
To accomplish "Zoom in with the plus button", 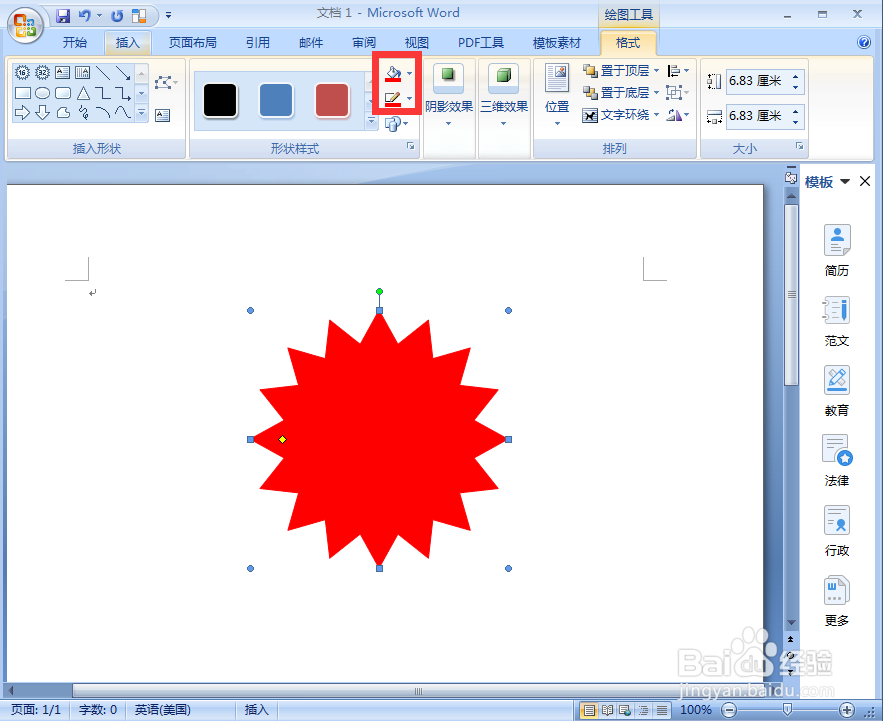I will [x=847, y=710].
